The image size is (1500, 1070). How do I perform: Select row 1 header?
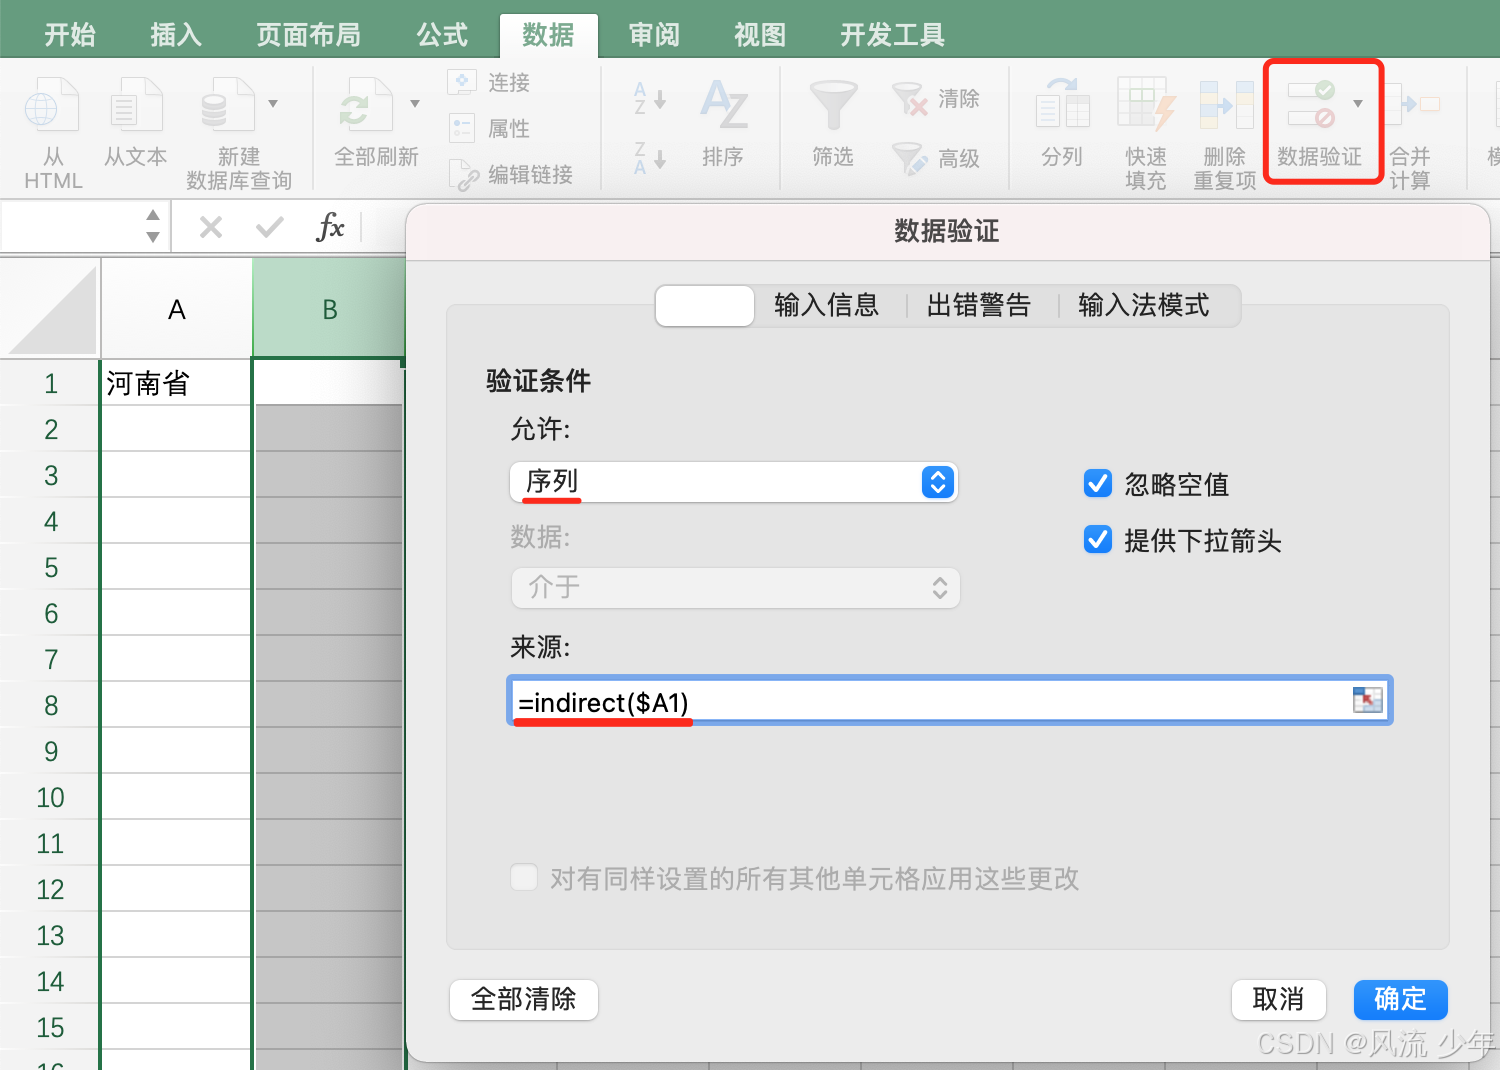pyautogui.click(x=51, y=384)
